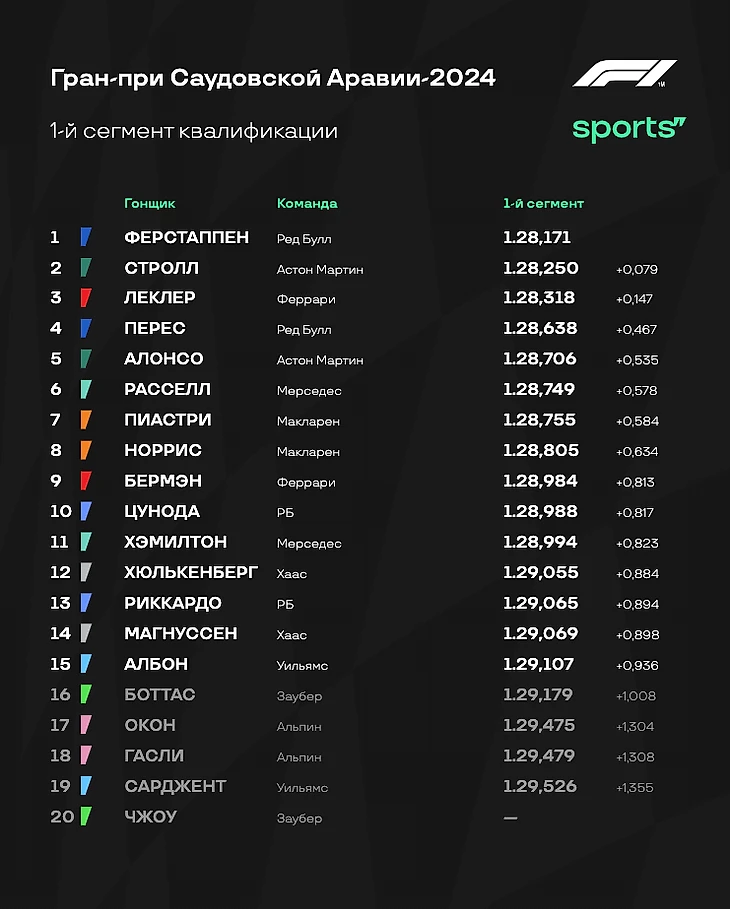Click the 1-й сегмент column header
The height and width of the screenshot is (909, 730).
[543, 203]
